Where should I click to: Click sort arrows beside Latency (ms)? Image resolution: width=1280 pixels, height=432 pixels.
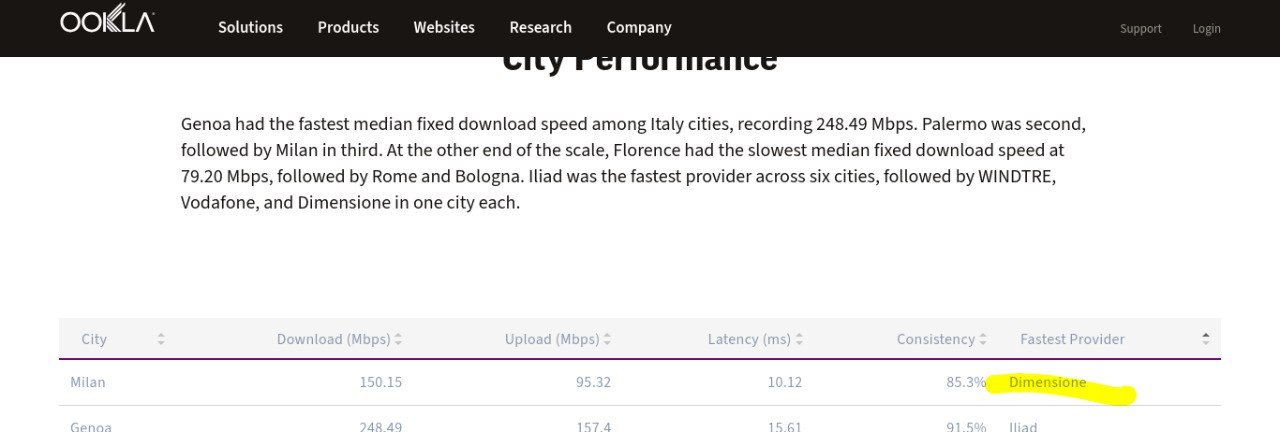click(799, 340)
